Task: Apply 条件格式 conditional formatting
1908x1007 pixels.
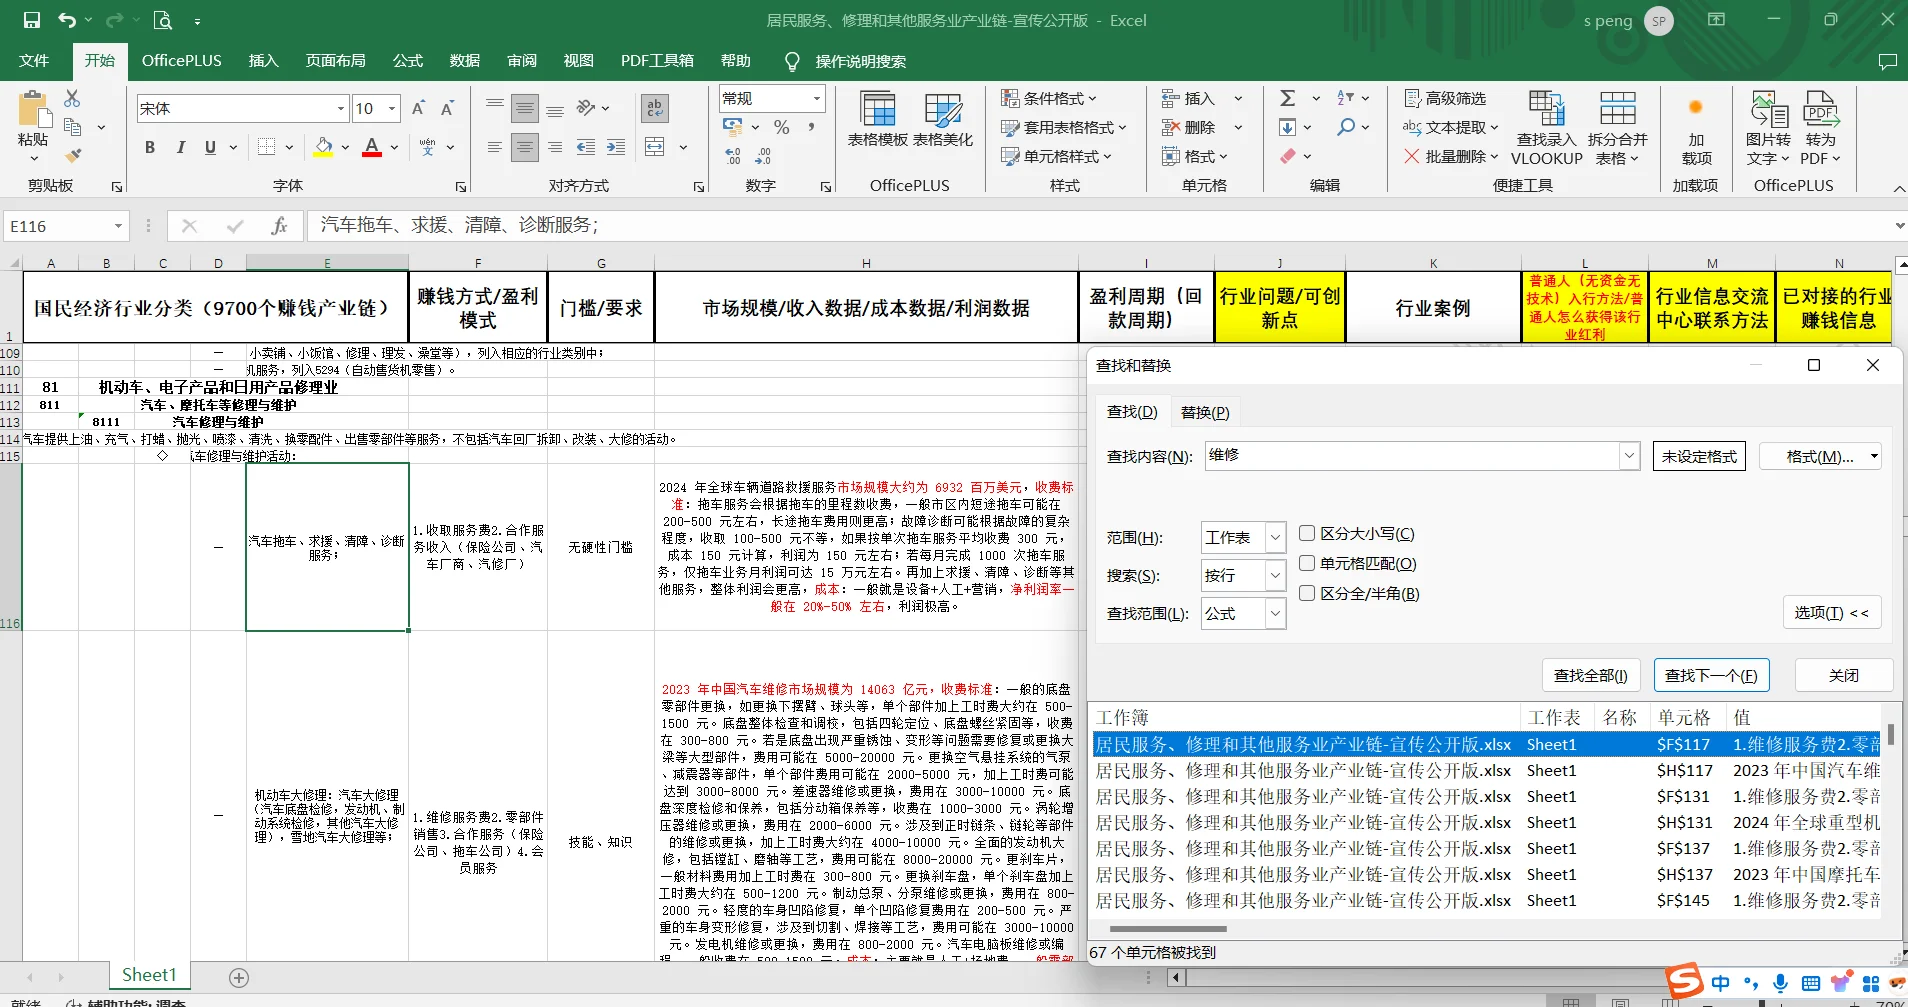Action: (1050, 97)
